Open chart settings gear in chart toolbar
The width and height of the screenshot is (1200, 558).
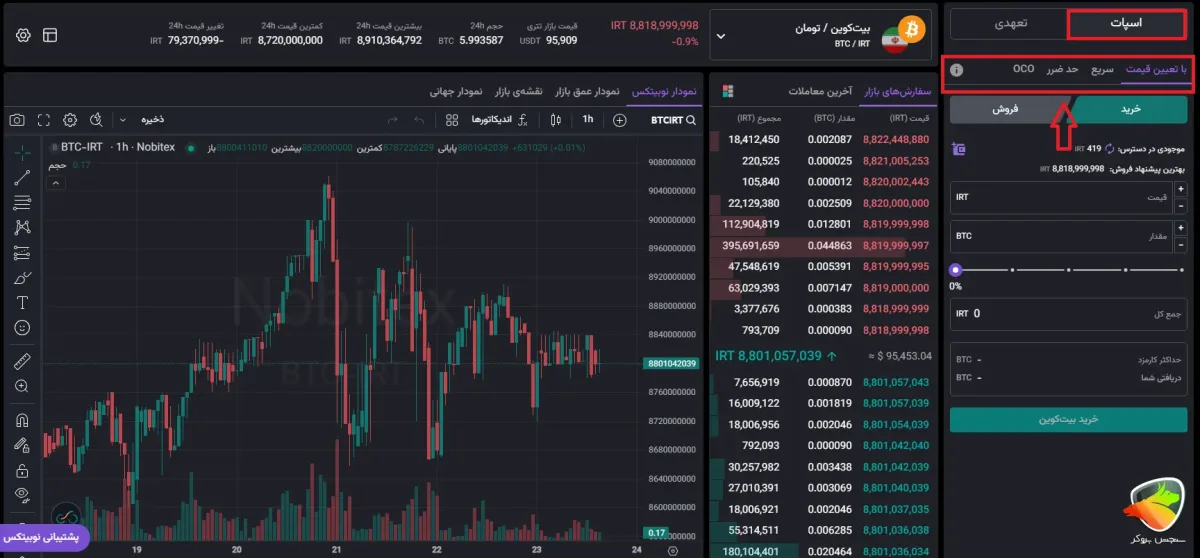click(70, 120)
